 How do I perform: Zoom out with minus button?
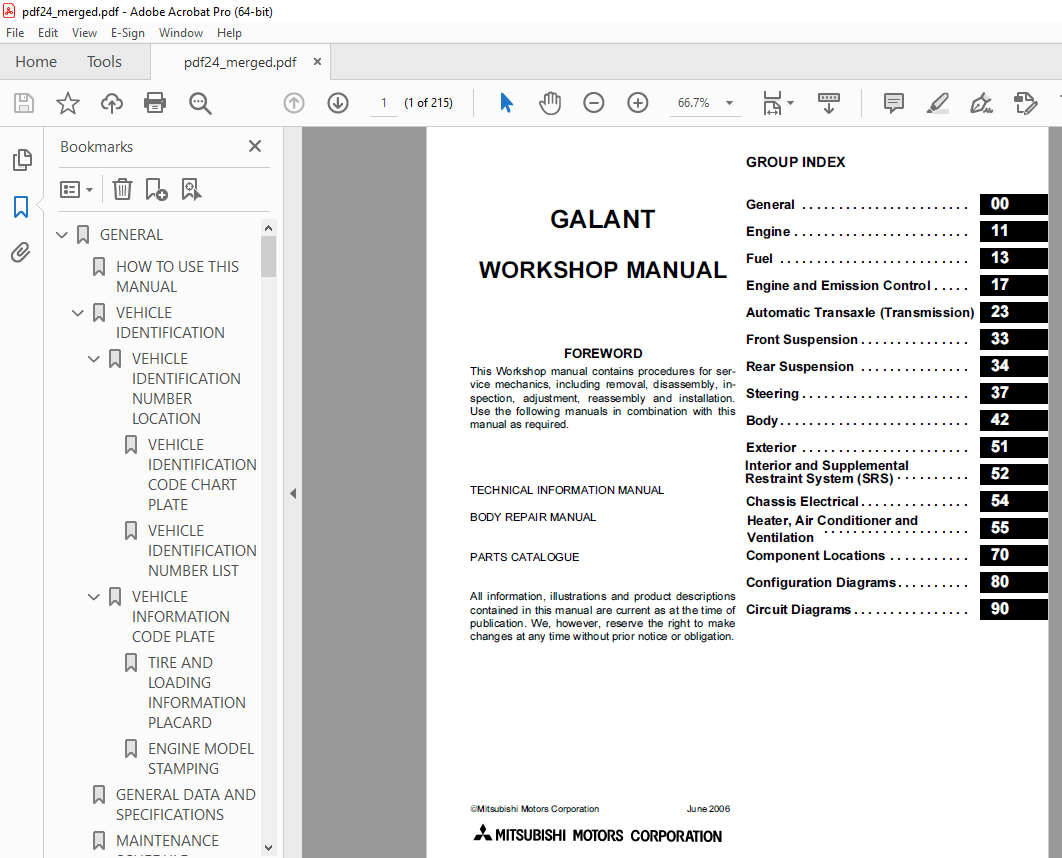tap(593, 103)
